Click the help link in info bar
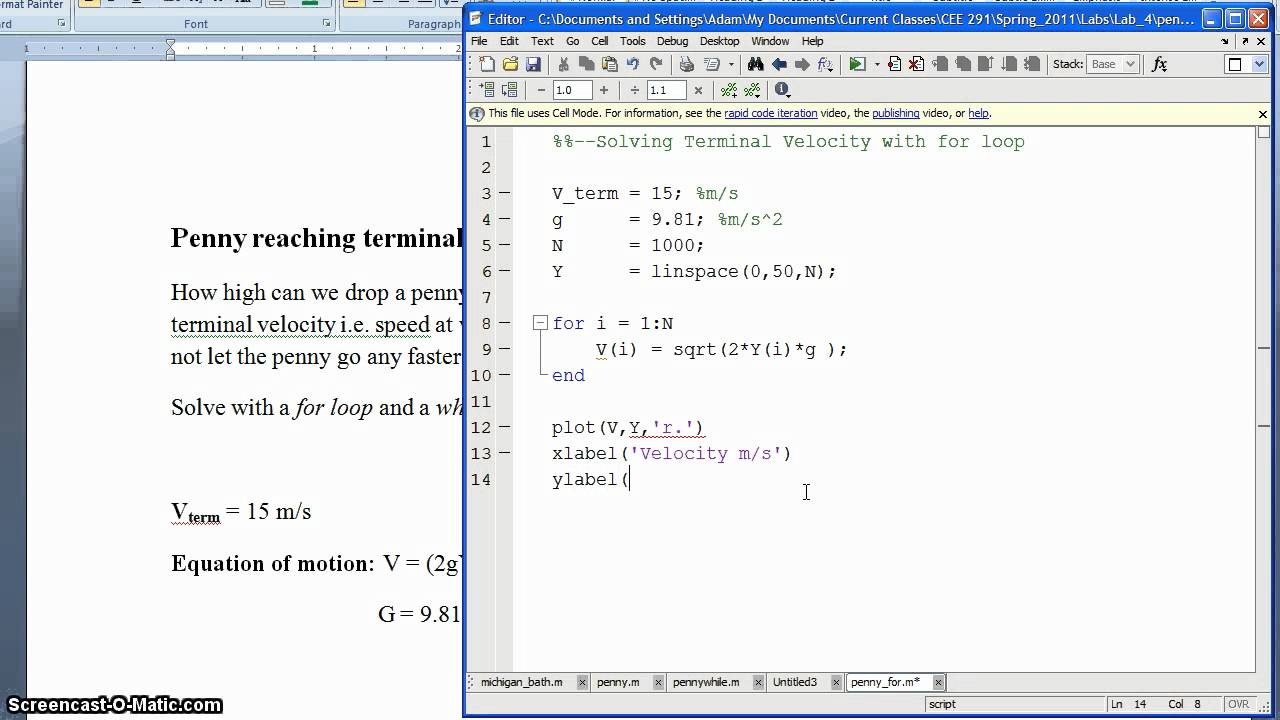Screen dimensions: 1280x720 click(x=978, y=114)
